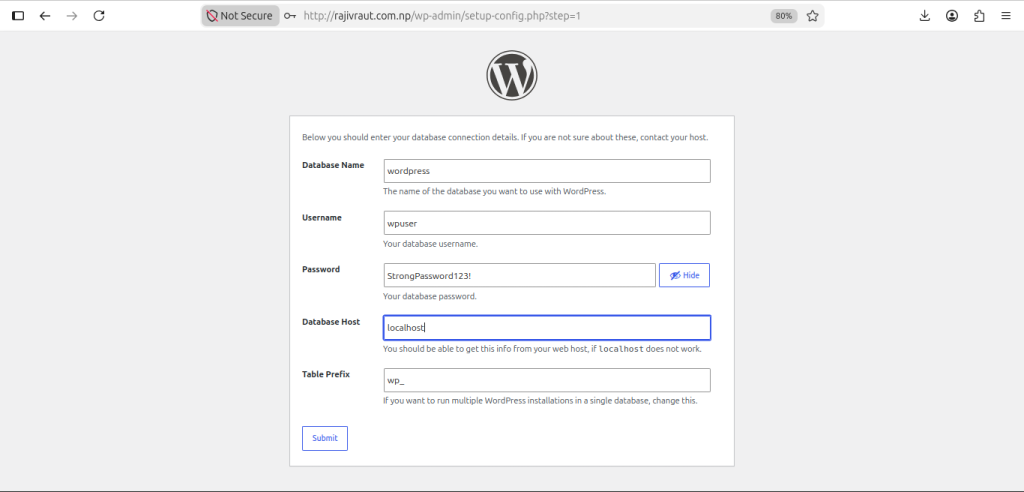Click the intro text about connection details

coord(505,138)
